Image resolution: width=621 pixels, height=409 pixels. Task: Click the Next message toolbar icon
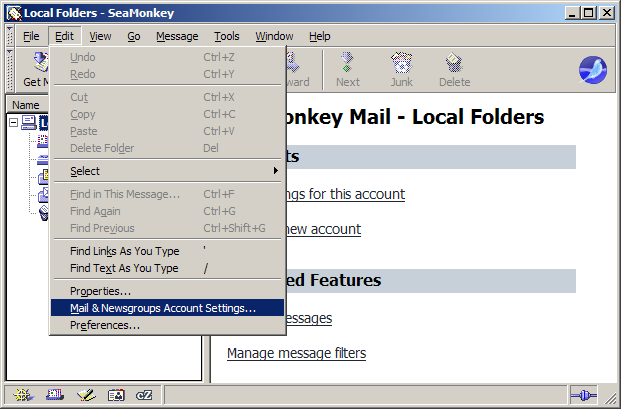point(348,68)
